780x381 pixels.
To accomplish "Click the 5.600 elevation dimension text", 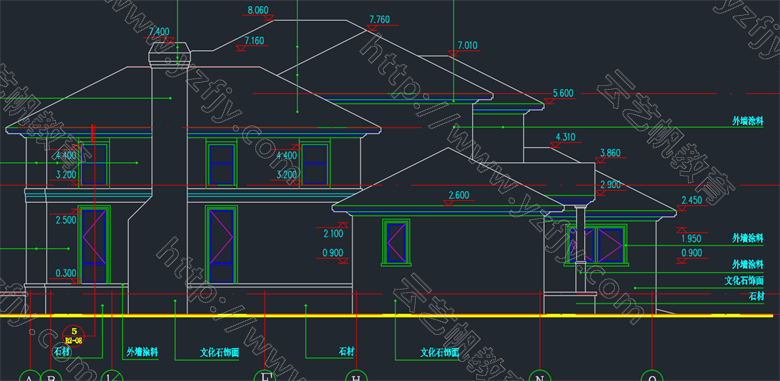I will (563, 93).
